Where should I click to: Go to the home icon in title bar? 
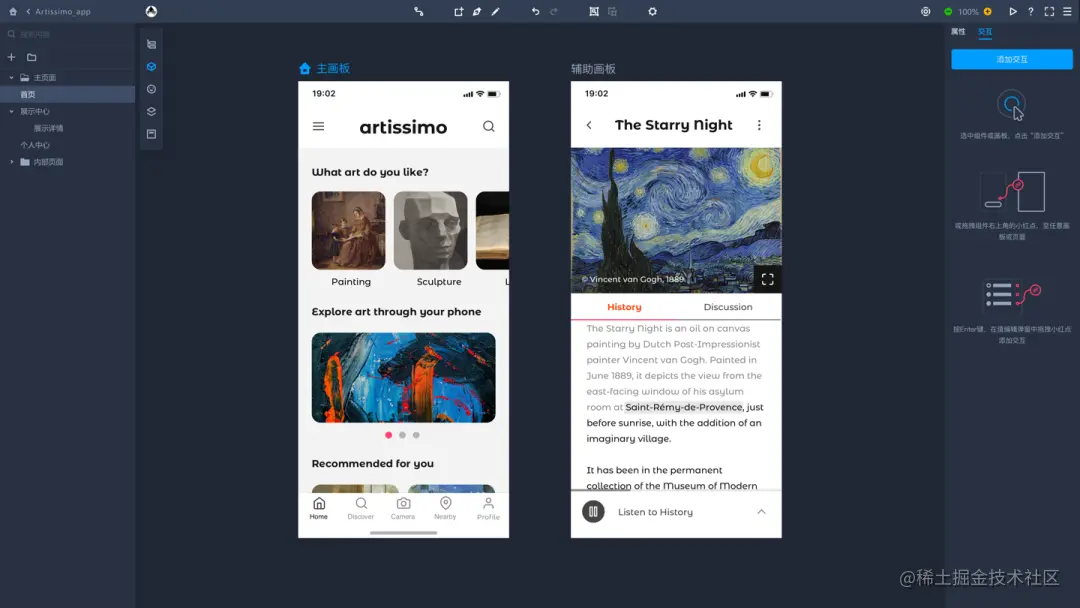pyautogui.click(x=12, y=11)
